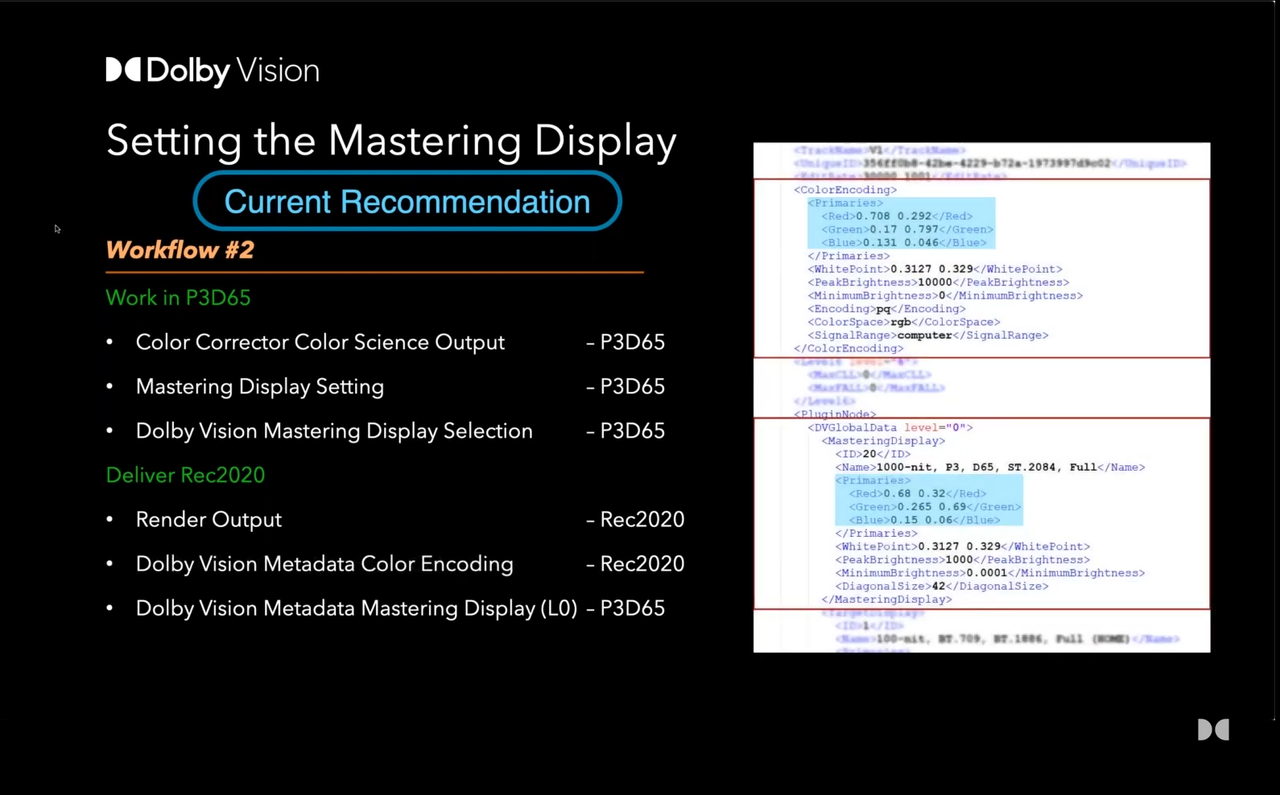Screen dimensions: 1280x795
Task: Click the Blue 0.15 0.06 XML line
Action: click(x=924, y=520)
